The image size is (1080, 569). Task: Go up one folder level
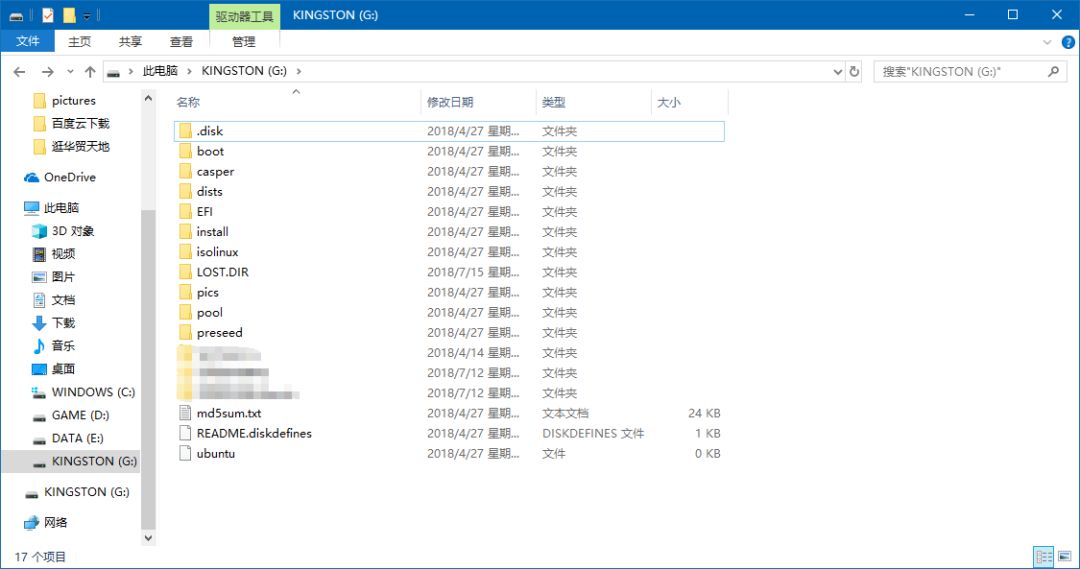coord(90,72)
